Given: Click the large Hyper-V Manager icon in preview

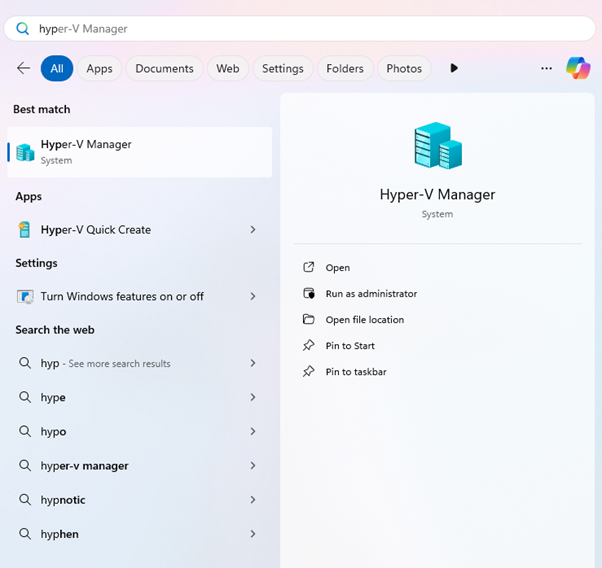Looking at the screenshot, I should 437,146.
